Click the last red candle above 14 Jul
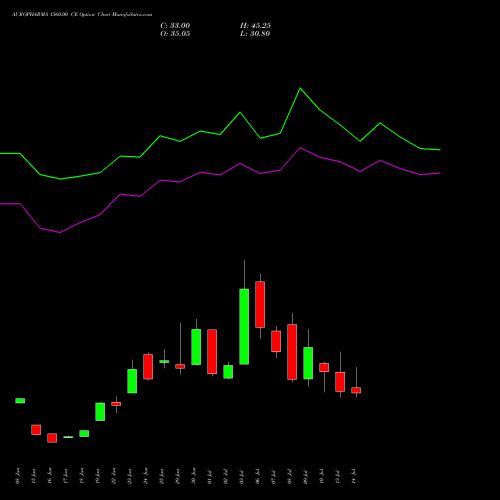Viewport: 500px width, 500px height. (x=356, y=390)
